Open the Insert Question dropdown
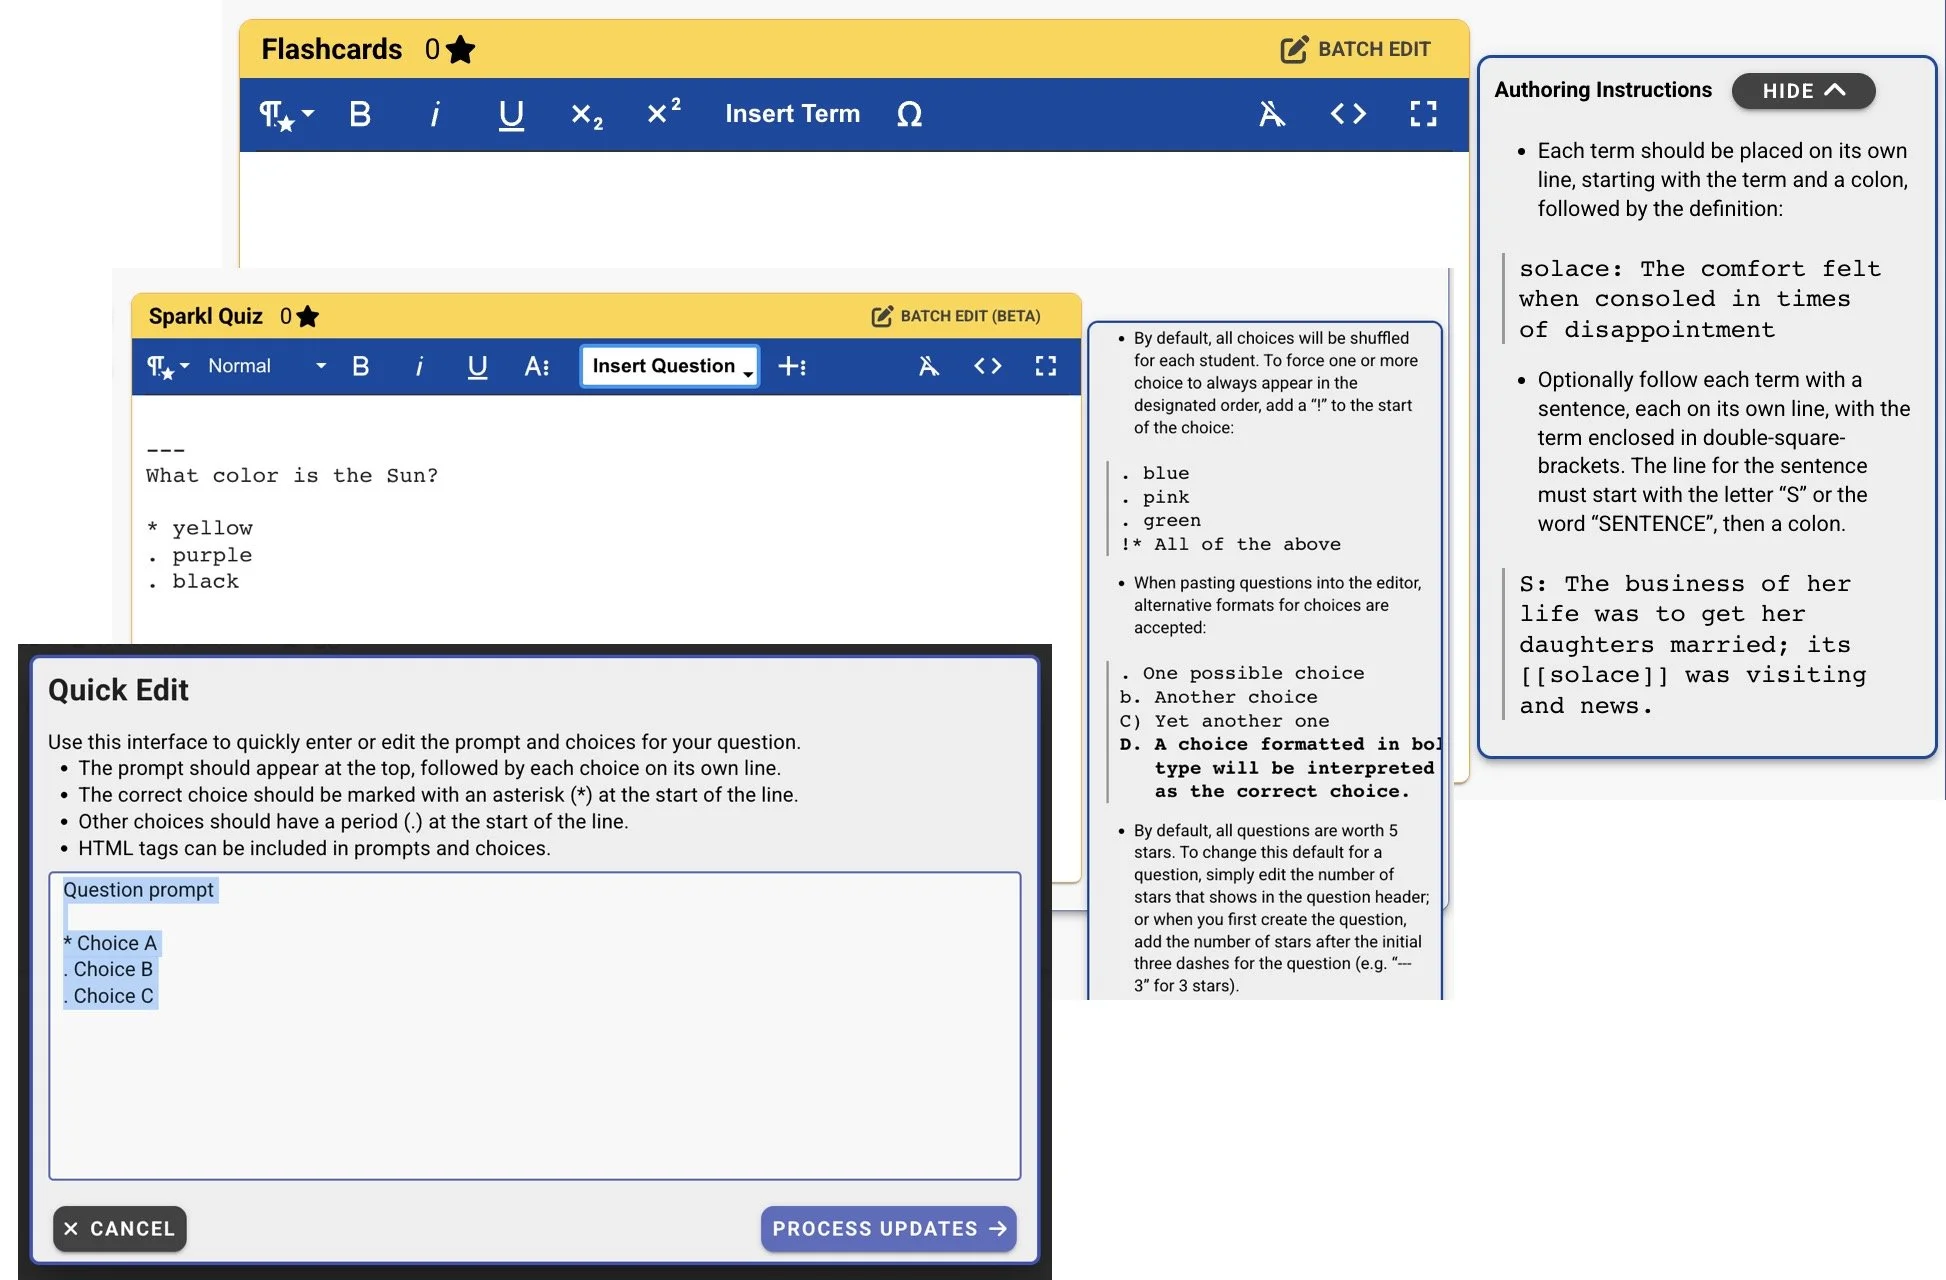This screenshot has height=1280, width=1946. coord(668,366)
